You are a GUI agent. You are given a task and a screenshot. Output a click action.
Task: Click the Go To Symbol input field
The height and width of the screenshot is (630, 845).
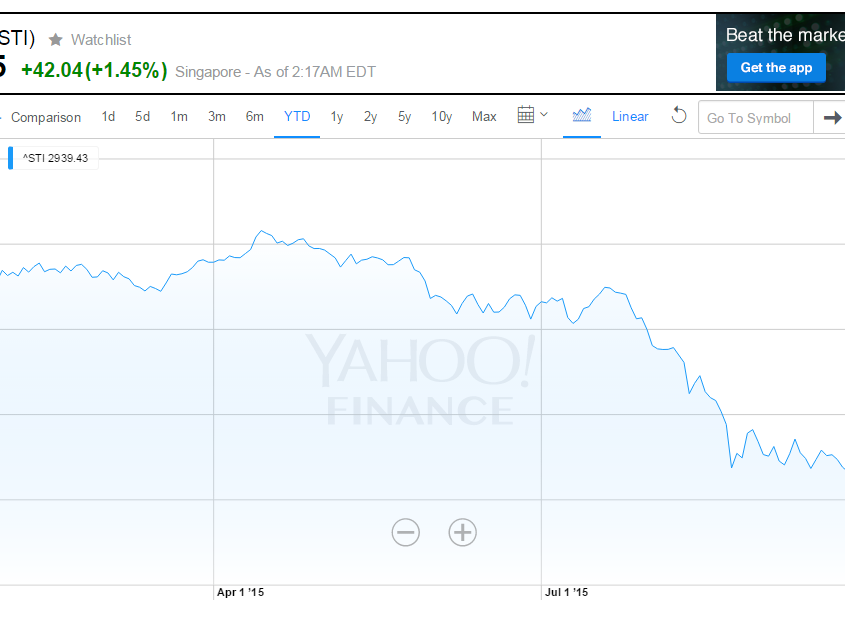(x=755, y=118)
